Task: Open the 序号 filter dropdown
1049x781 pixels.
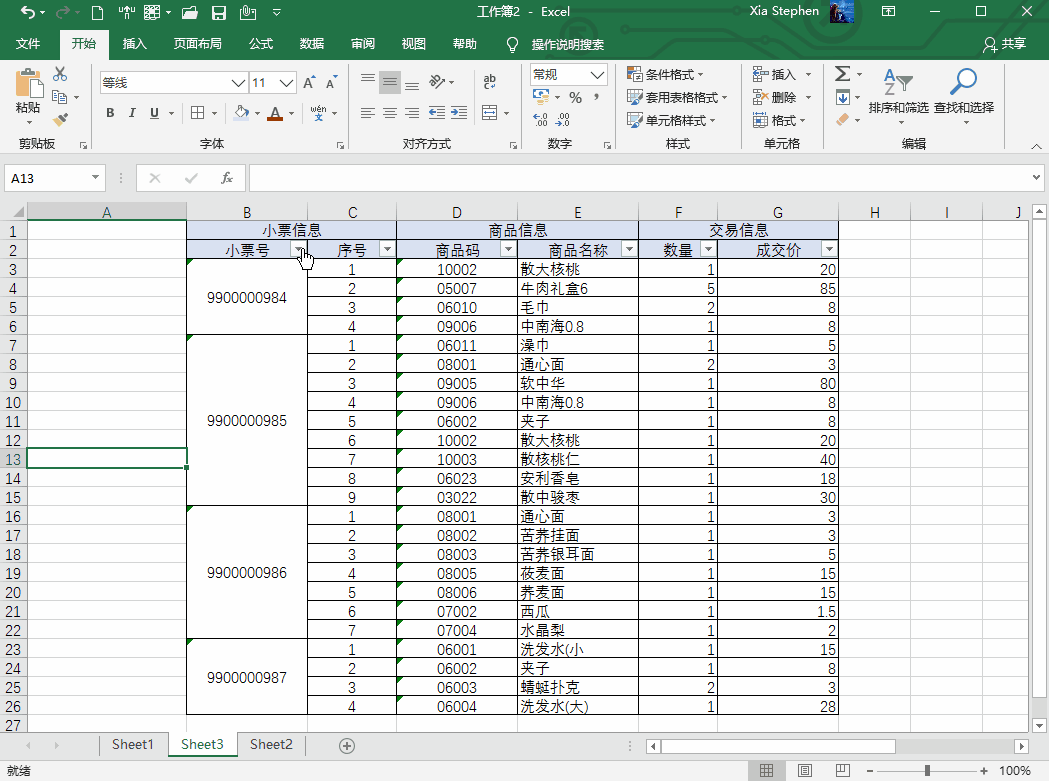Action: 387,250
